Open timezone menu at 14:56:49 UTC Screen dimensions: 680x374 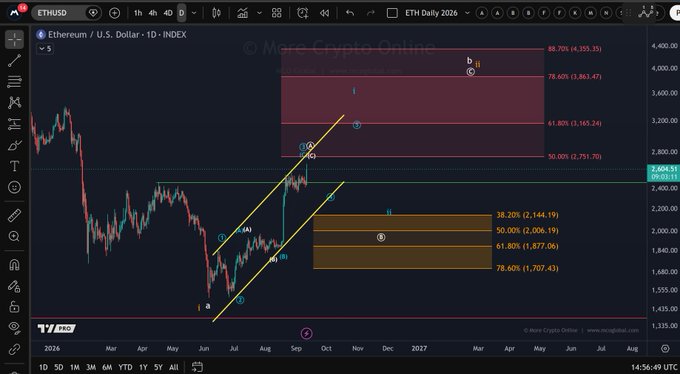pyautogui.click(x=654, y=367)
